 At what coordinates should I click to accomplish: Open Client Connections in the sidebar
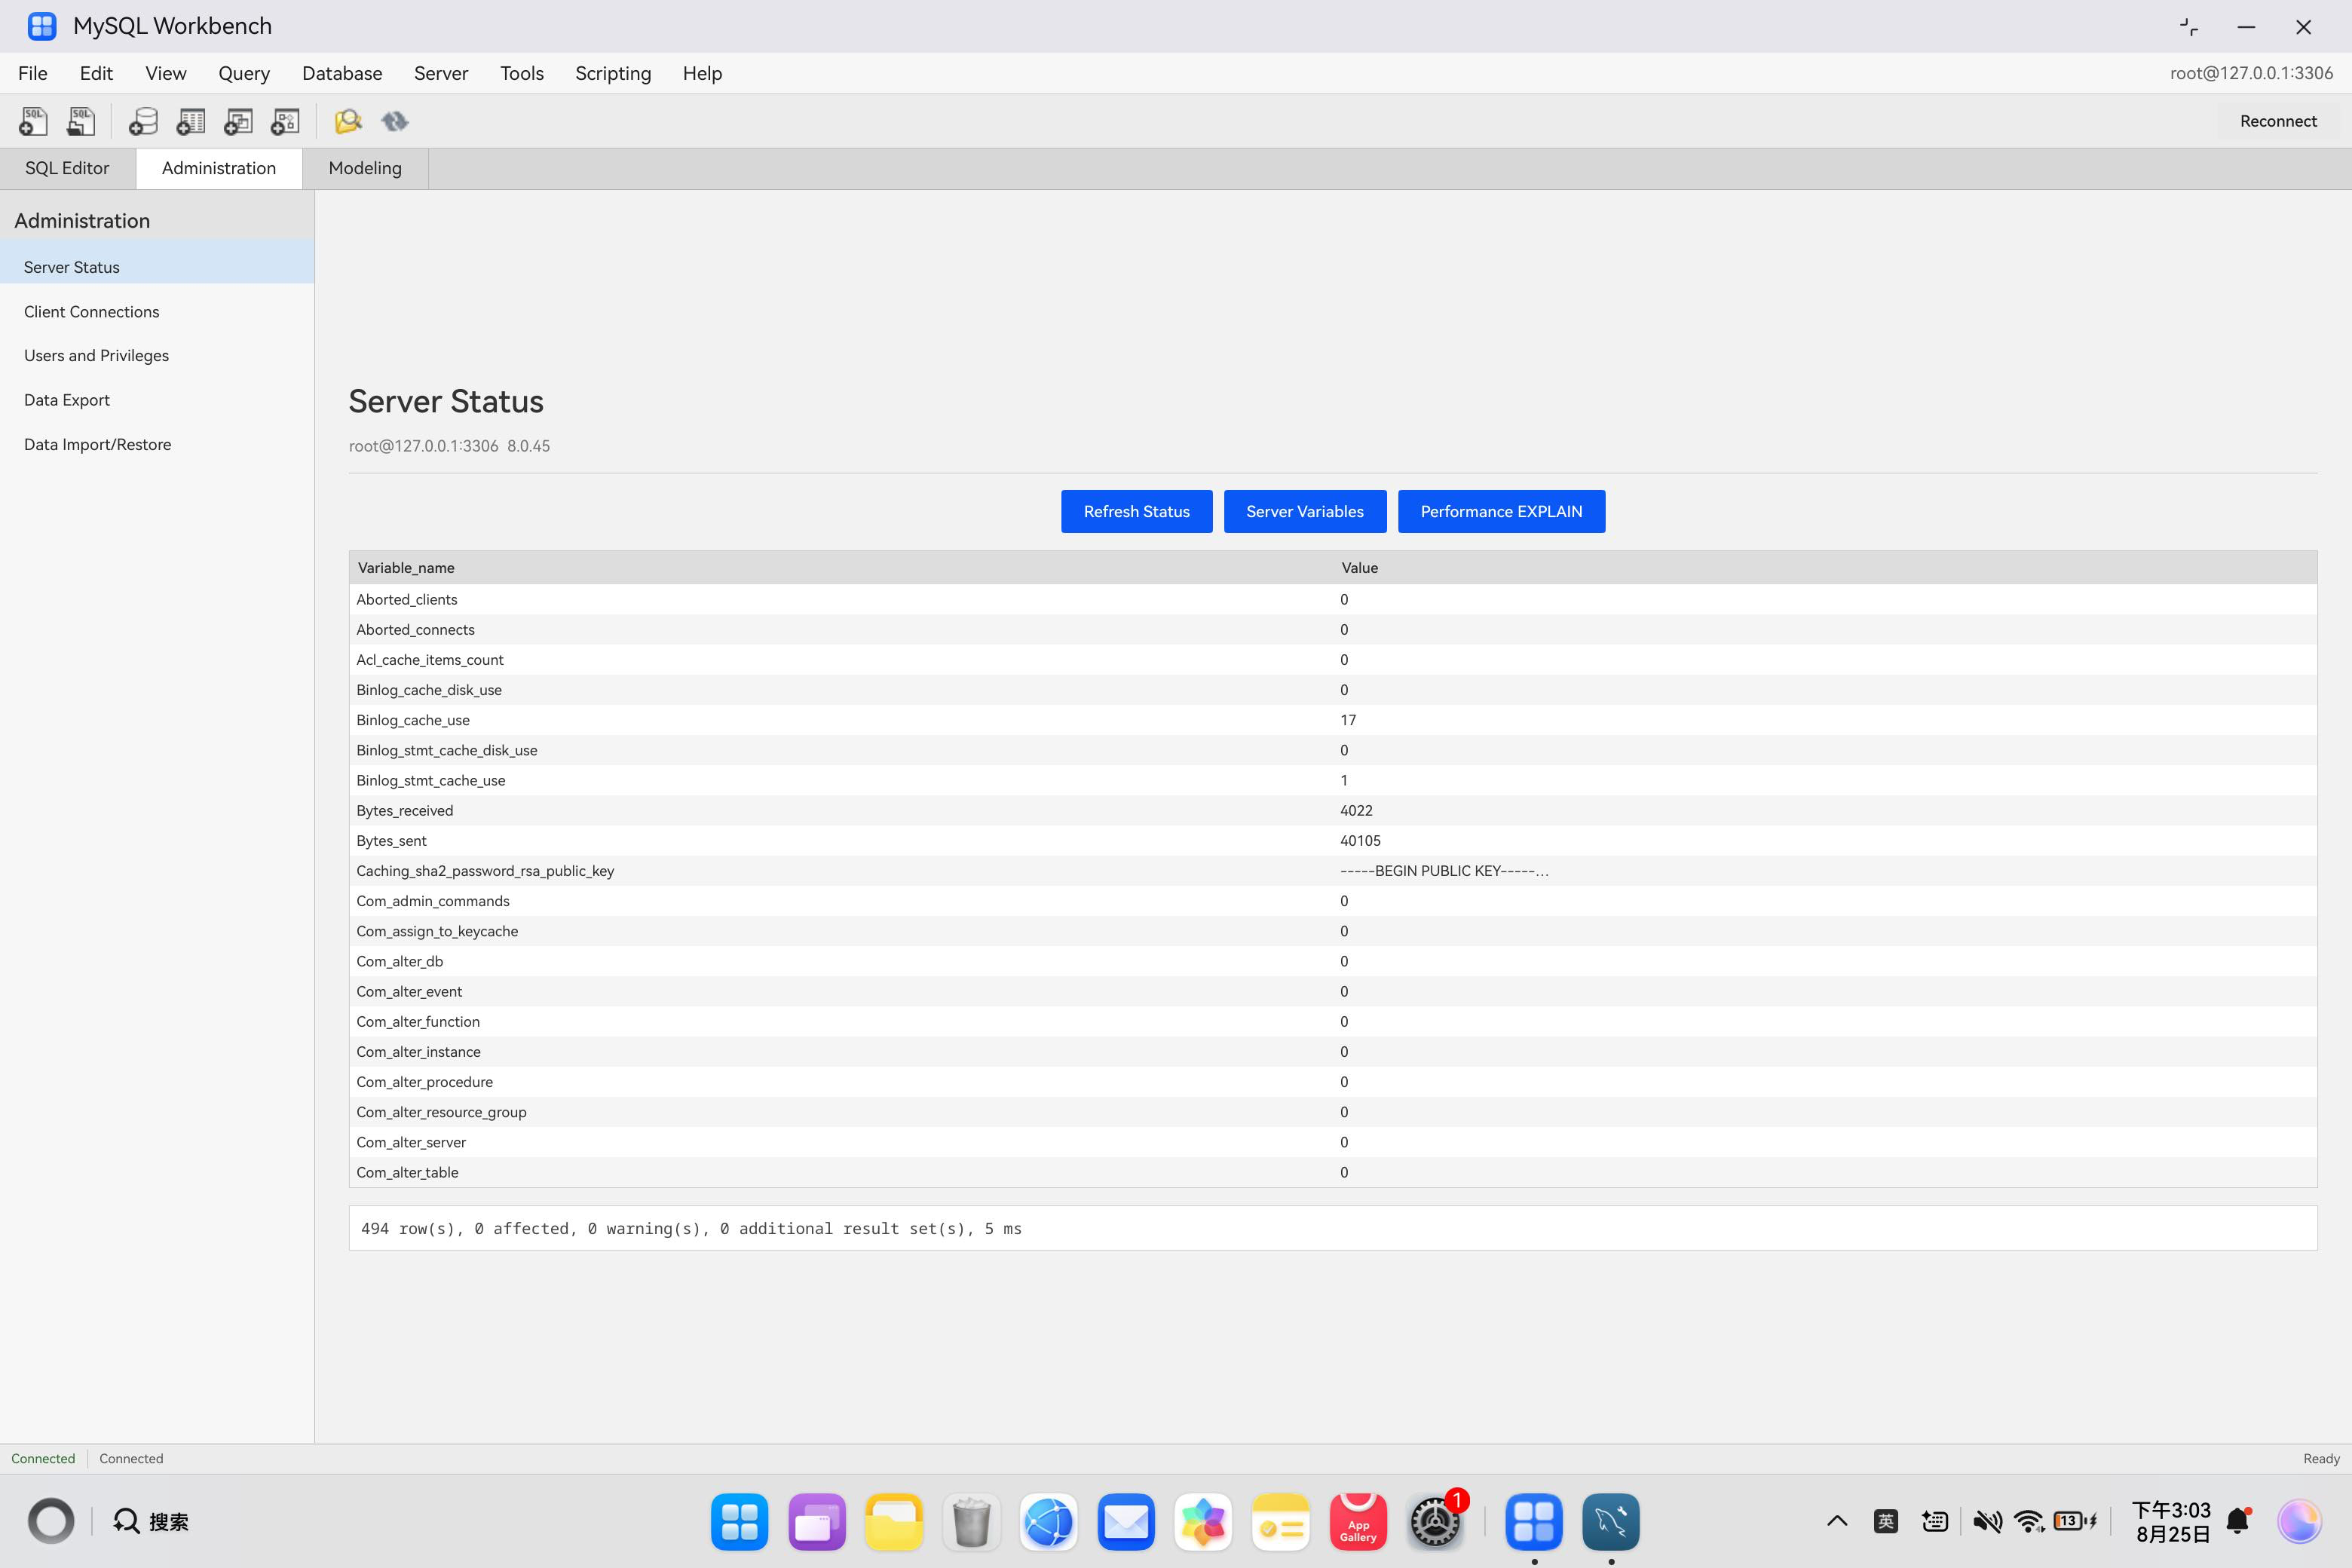click(x=157, y=311)
